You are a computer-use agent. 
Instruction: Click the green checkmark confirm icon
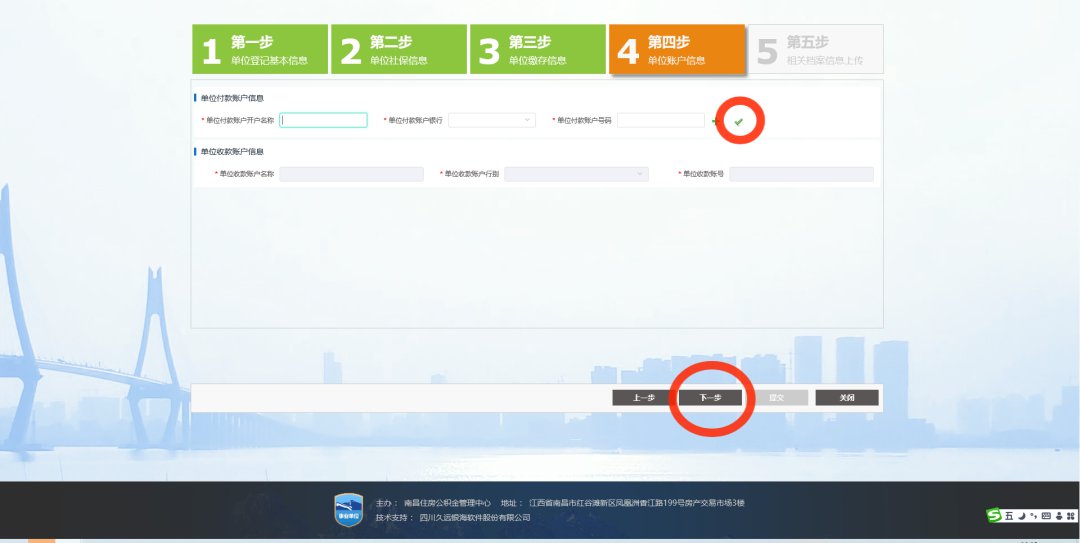point(738,121)
